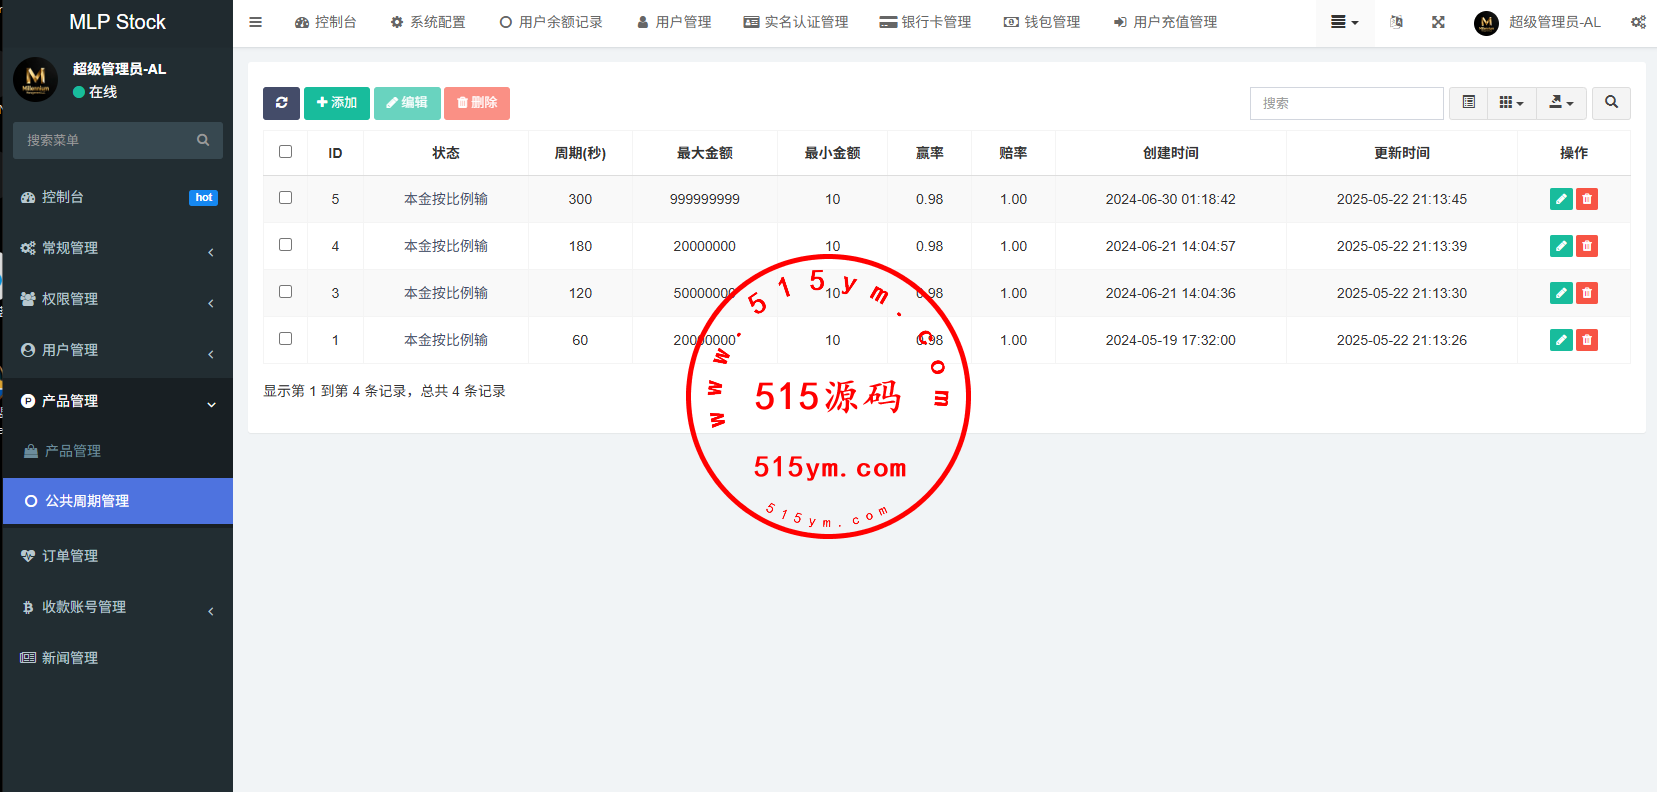This screenshot has width=1657, height=792.
Task: Check the select-all checkbox in table header
Action: pos(285,152)
